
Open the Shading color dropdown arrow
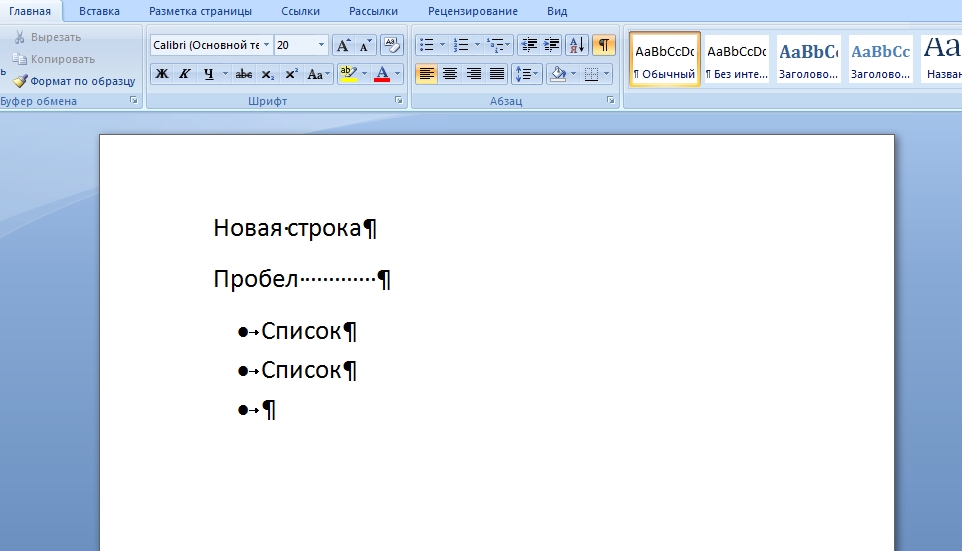574,74
